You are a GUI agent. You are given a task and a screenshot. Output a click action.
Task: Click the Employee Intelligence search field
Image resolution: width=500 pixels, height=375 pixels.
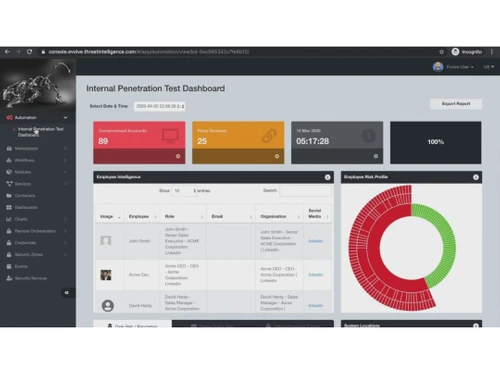(305, 191)
